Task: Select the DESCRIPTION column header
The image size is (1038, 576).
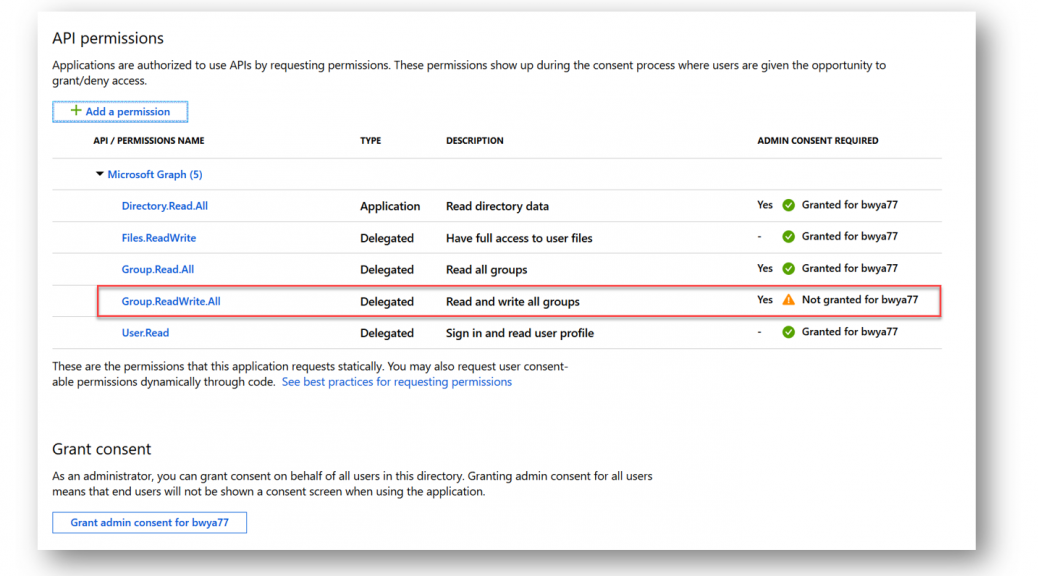Action: pyautogui.click(x=475, y=140)
